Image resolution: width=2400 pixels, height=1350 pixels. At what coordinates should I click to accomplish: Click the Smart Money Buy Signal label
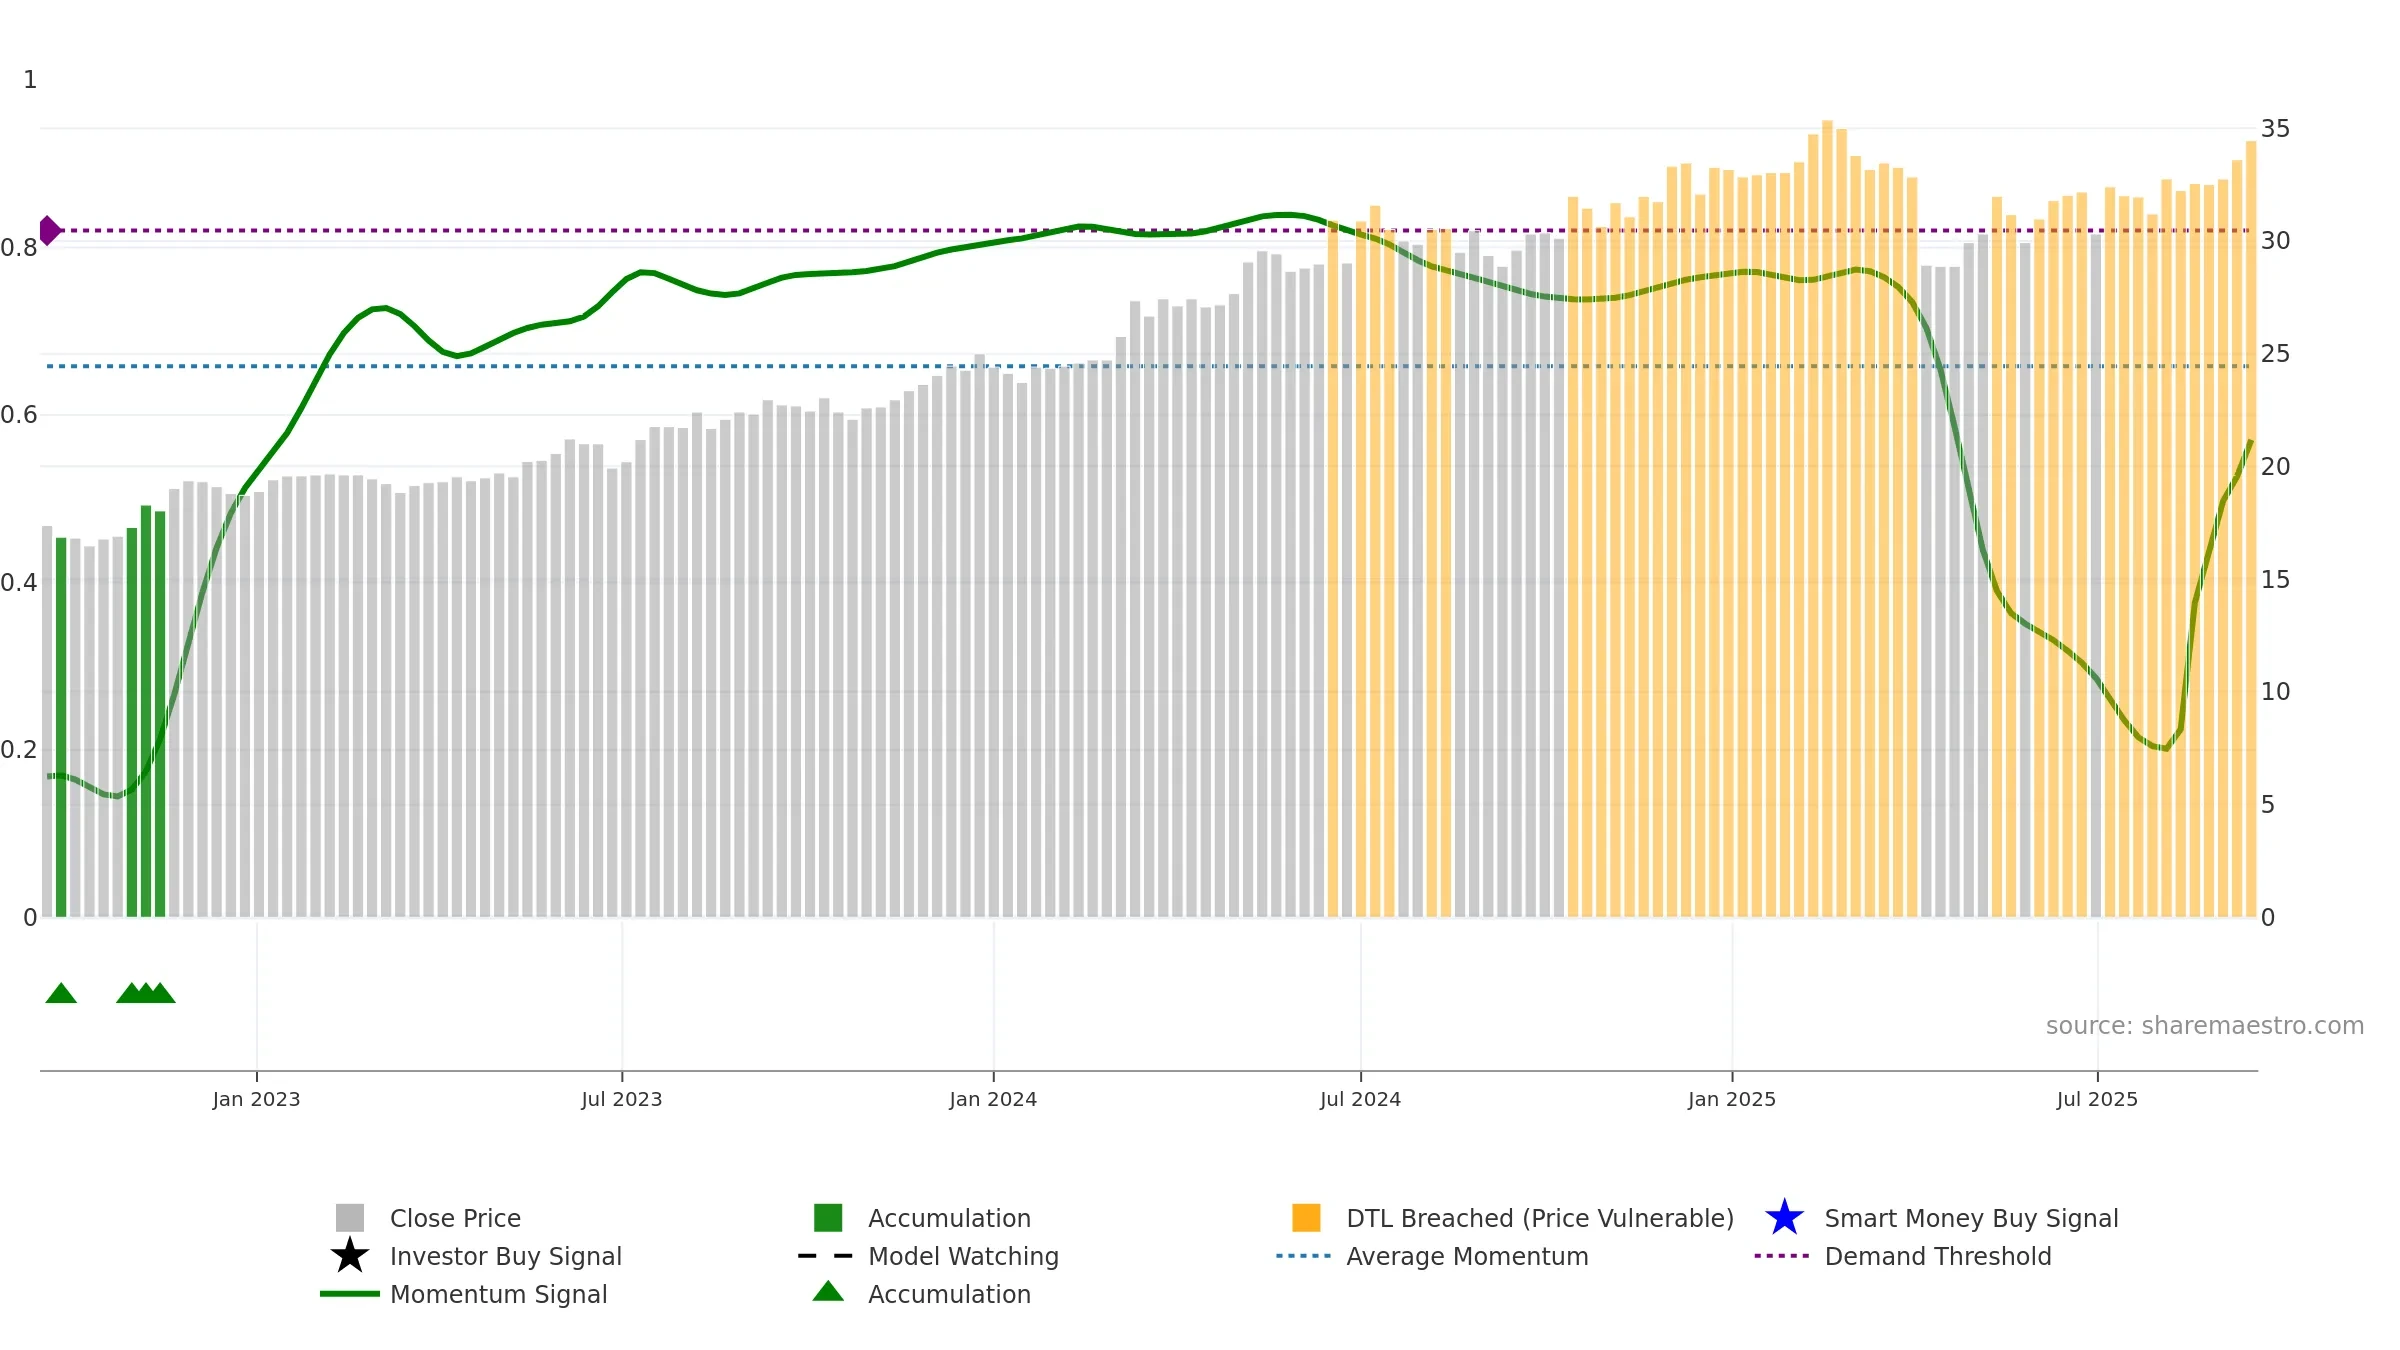[1971, 1218]
